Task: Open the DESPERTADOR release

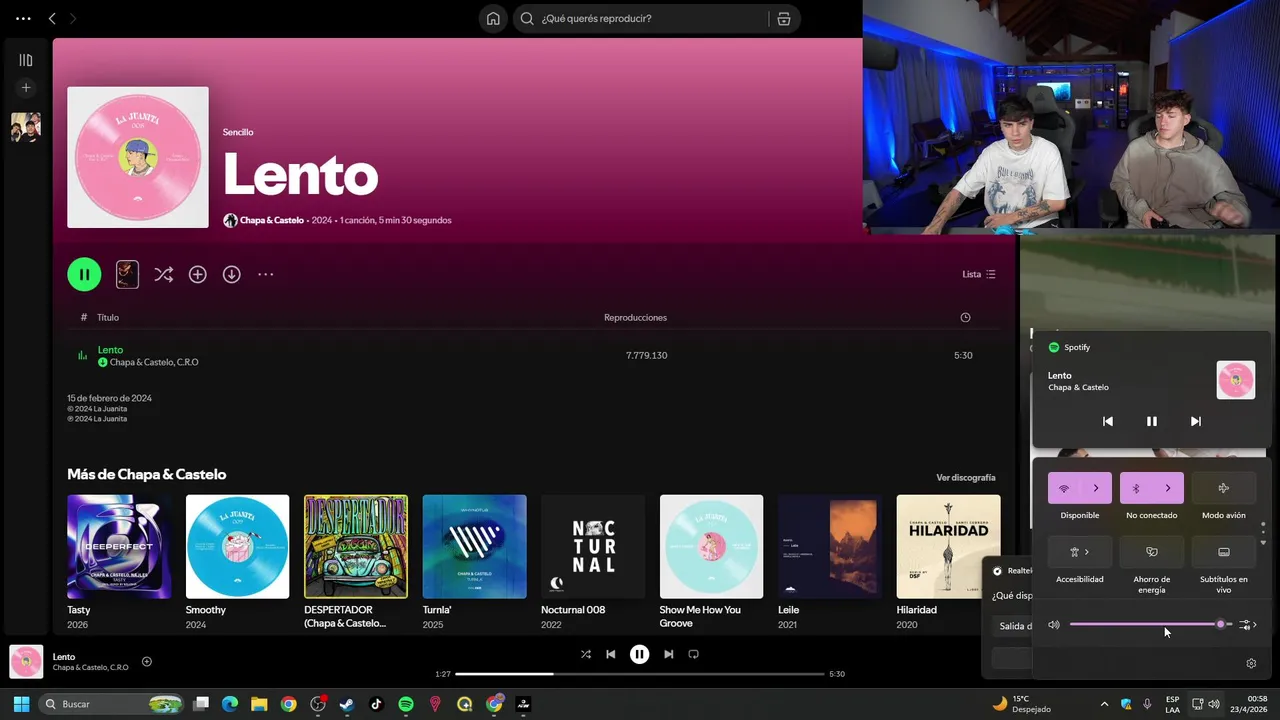Action: [x=356, y=562]
